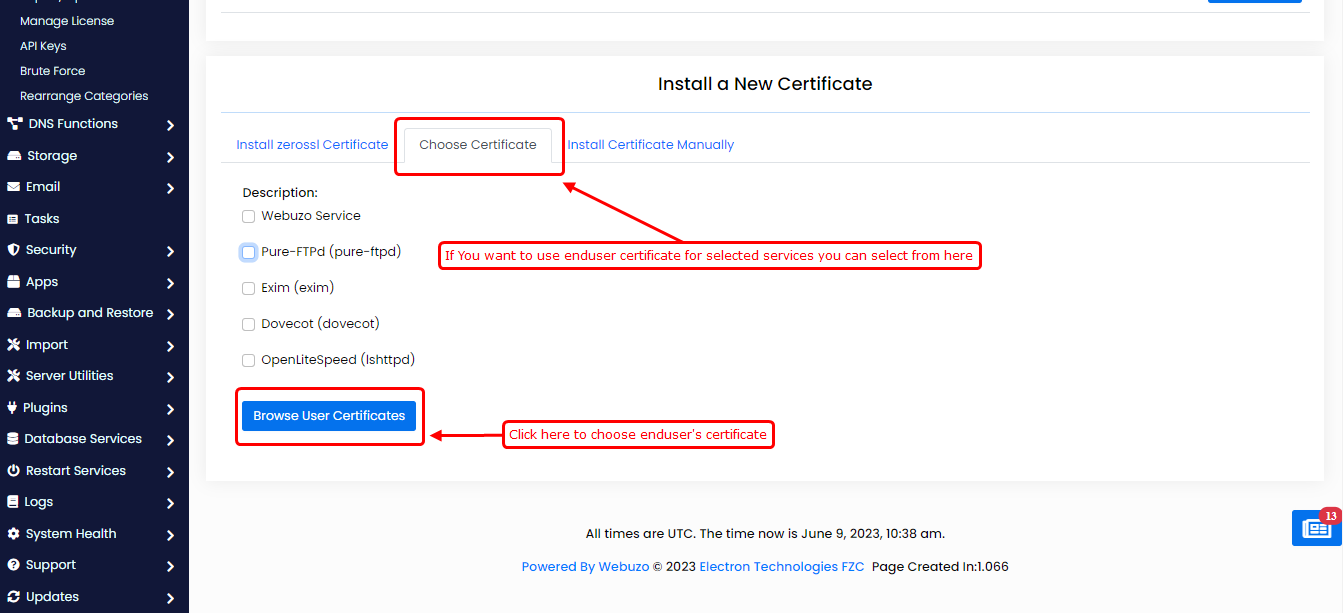Expand the Backup and Restore menu arrow
This screenshot has height=613, width=1343.
[170, 314]
